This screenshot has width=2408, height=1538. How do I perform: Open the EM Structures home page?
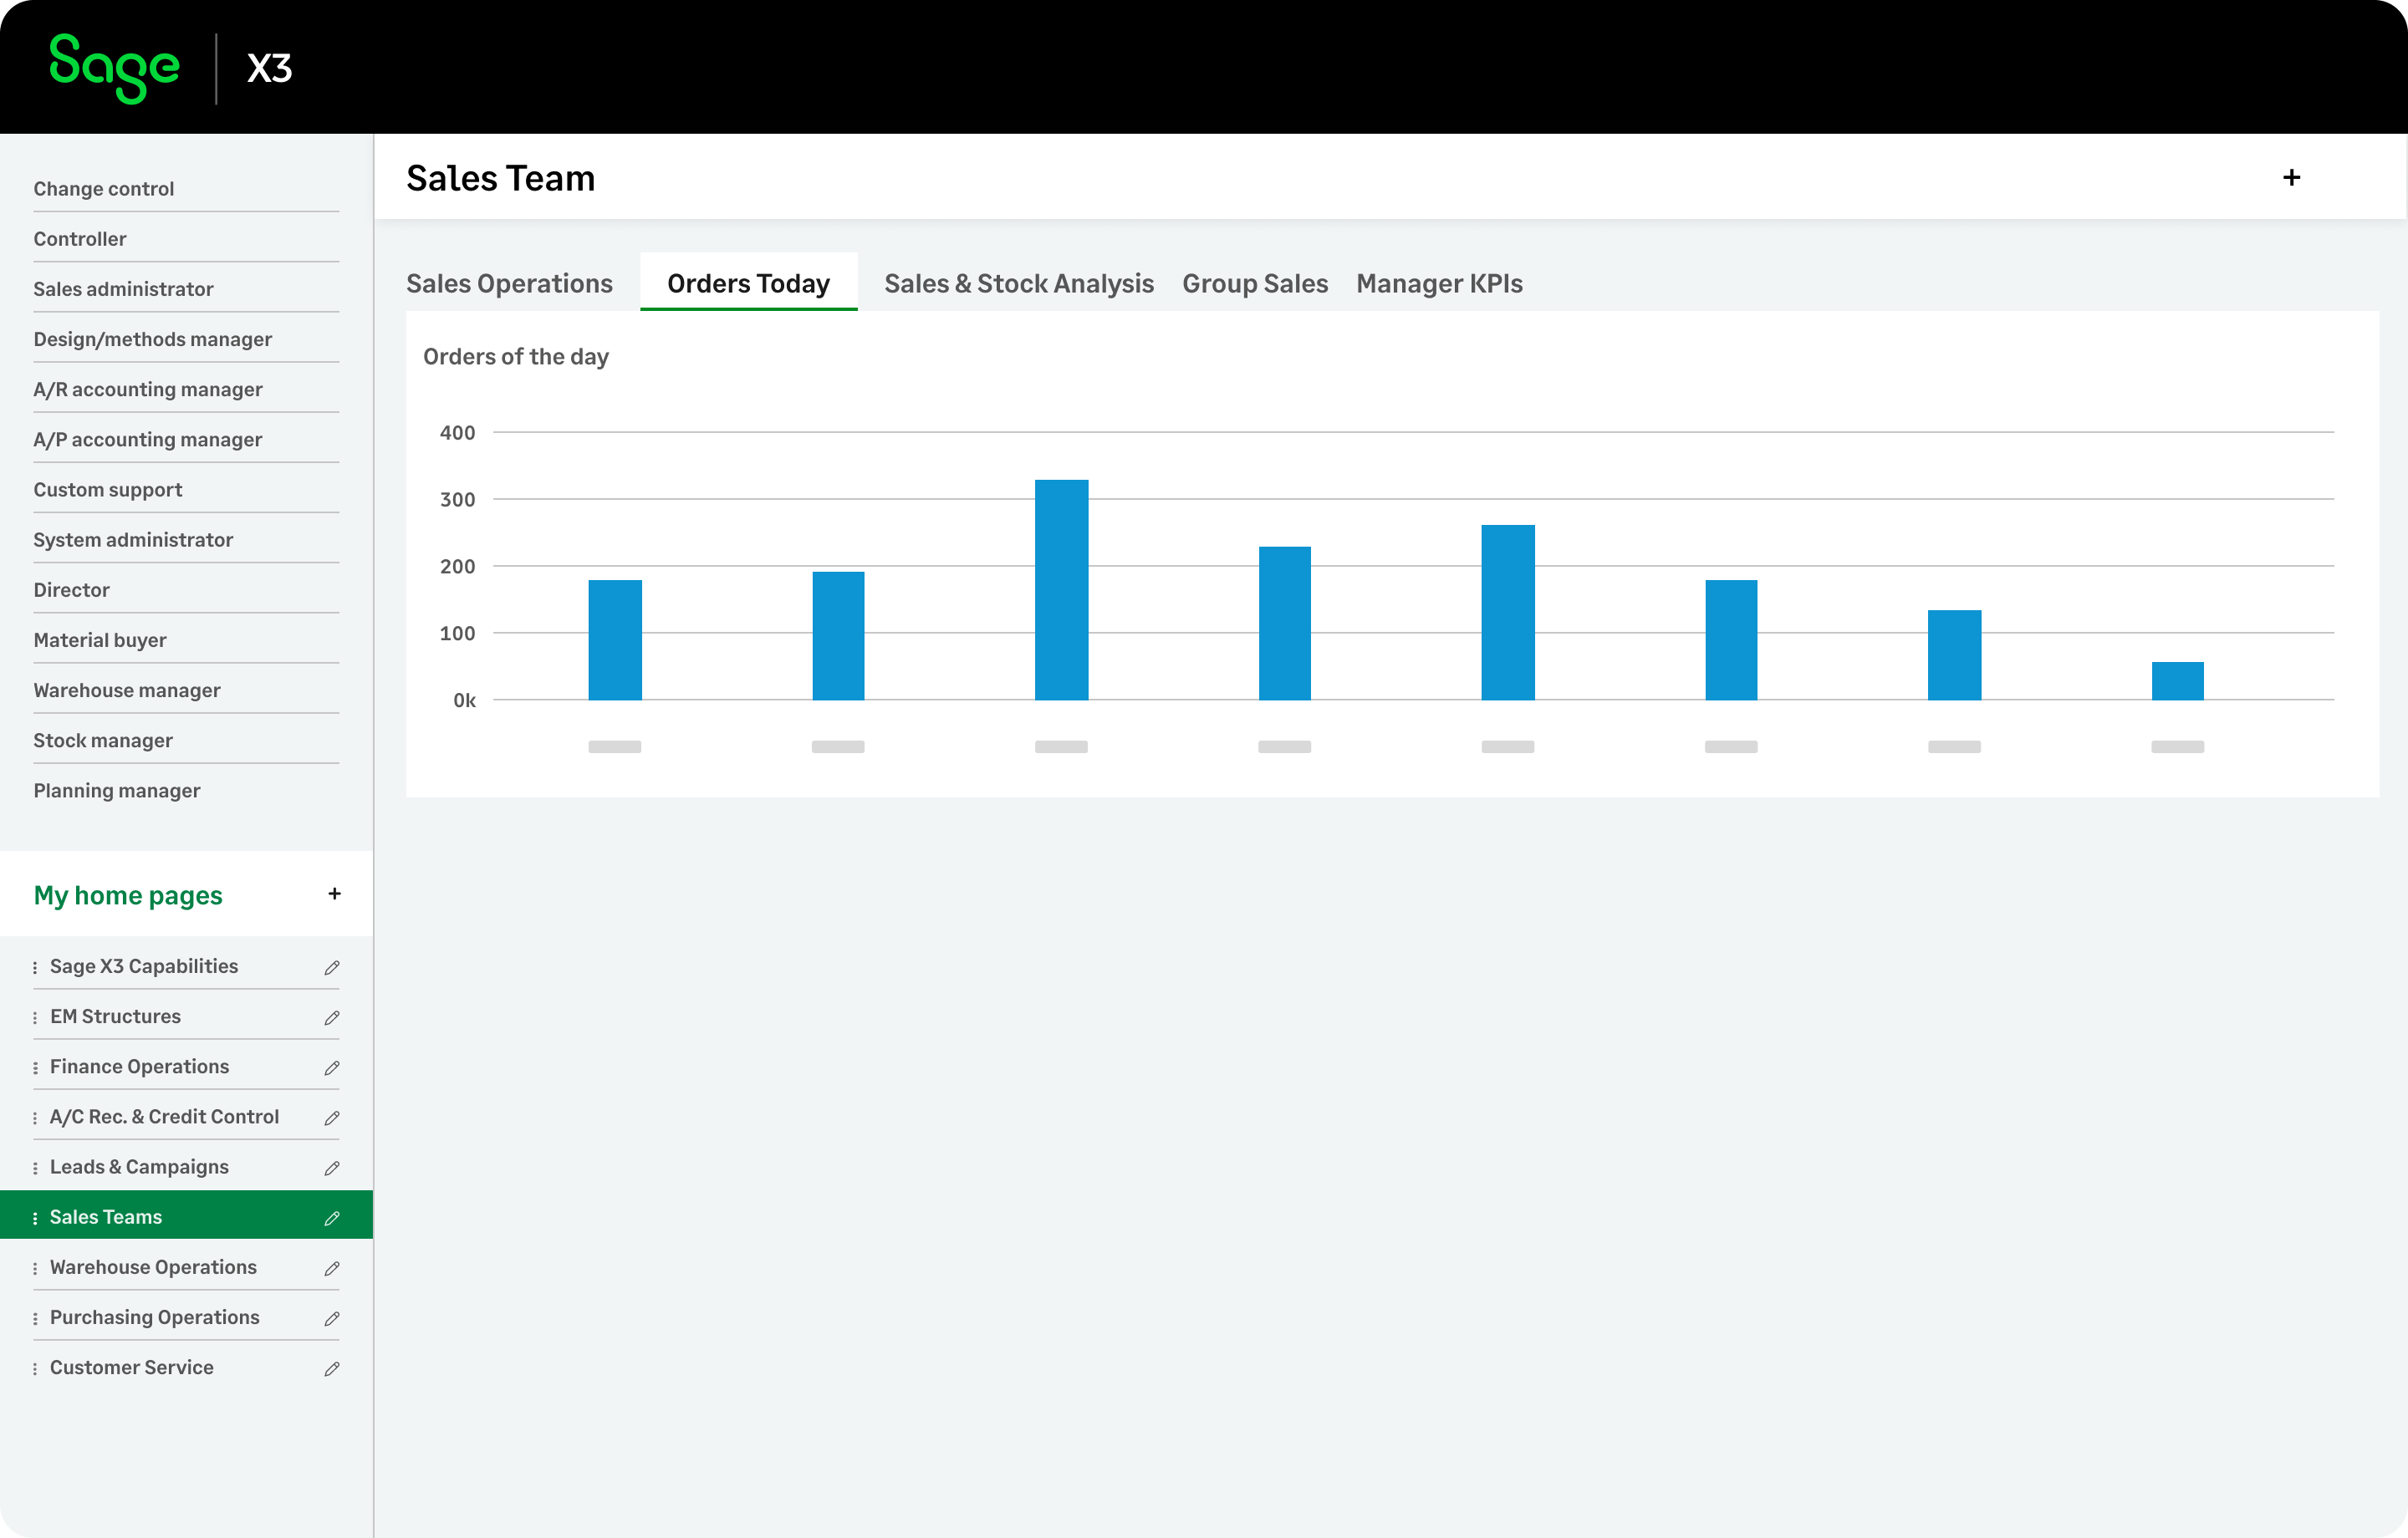(x=115, y=1016)
